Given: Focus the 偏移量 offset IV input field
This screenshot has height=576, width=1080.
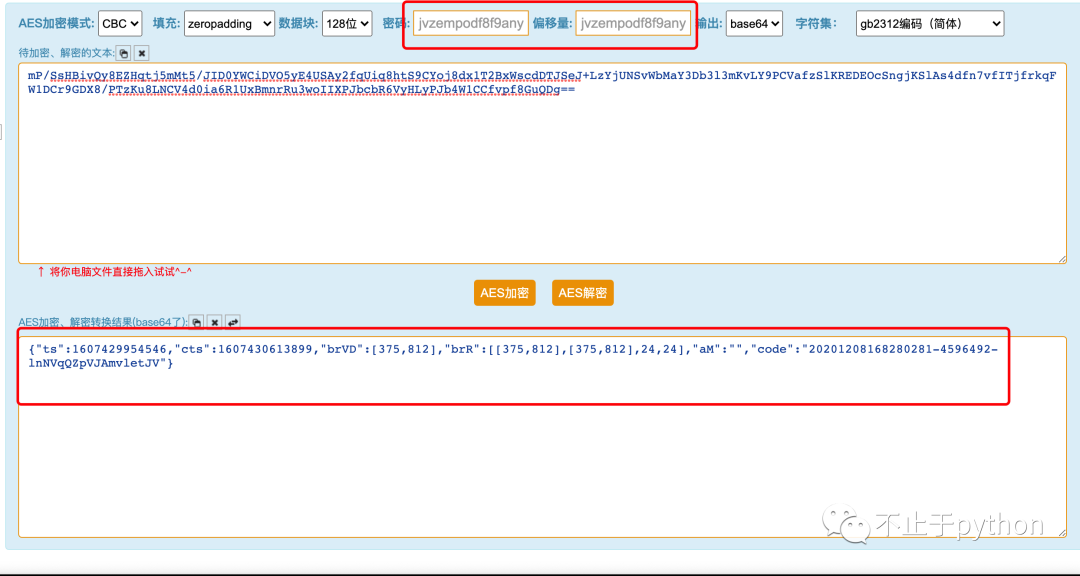Looking at the screenshot, I should pyautogui.click(x=632, y=23).
